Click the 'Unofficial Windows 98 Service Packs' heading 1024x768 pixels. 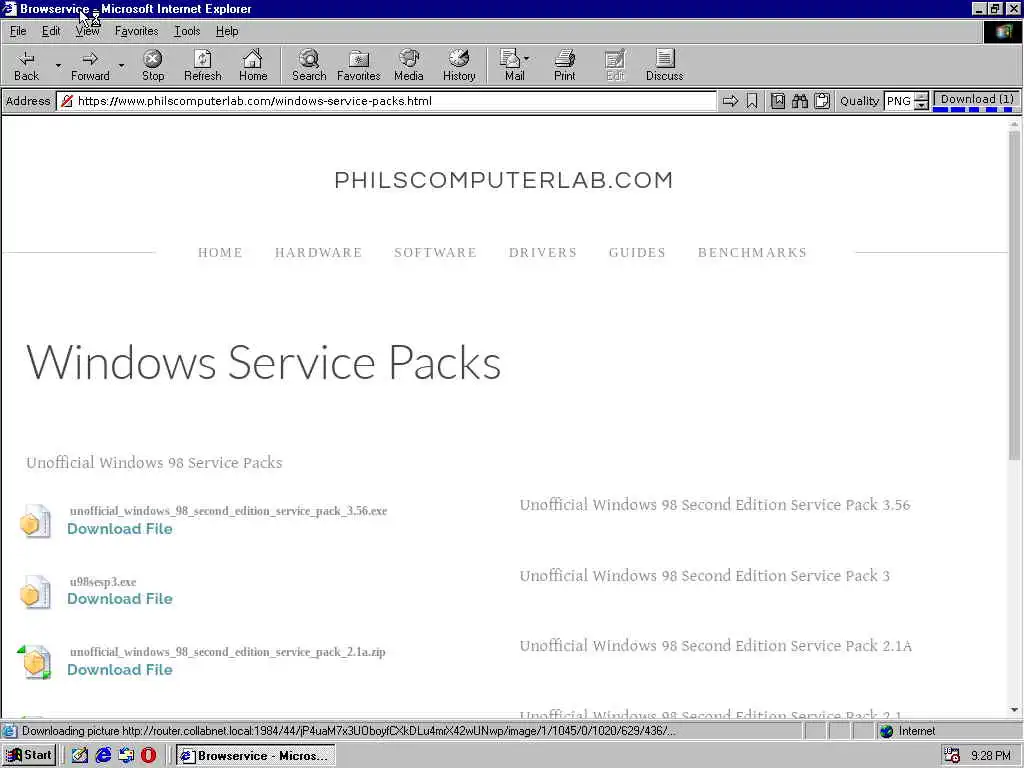click(154, 462)
